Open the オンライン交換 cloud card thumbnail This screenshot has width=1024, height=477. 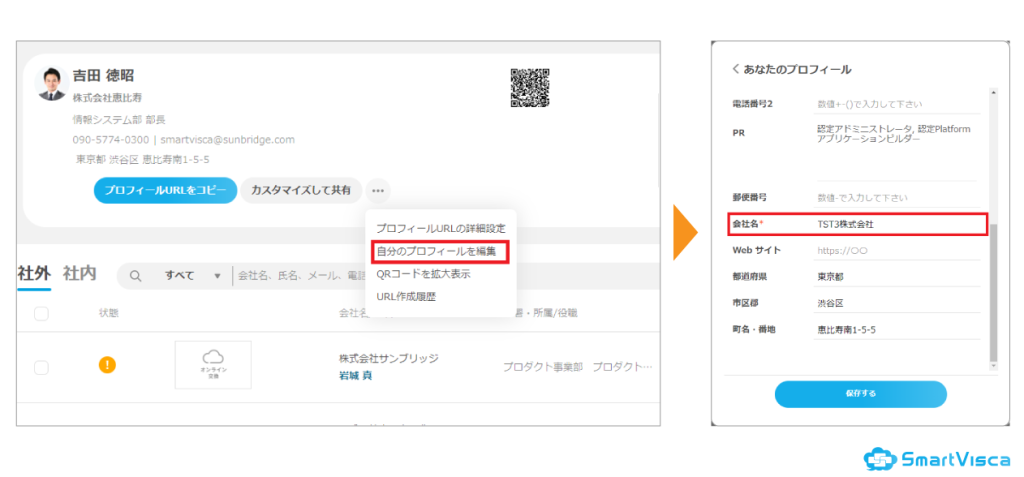click(213, 365)
